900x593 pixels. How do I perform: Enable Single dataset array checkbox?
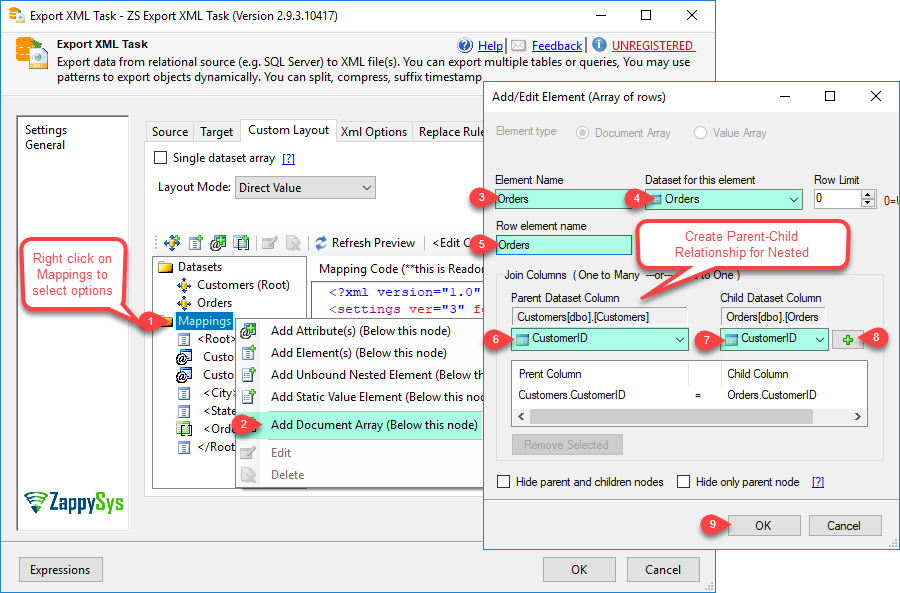(x=161, y=157)
